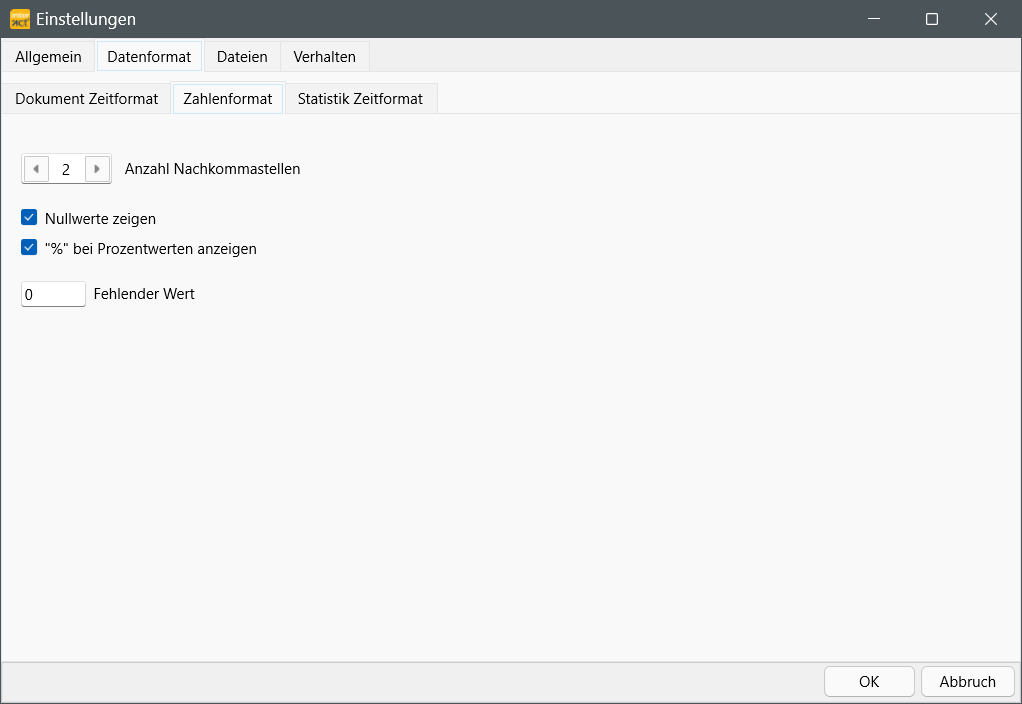The height and width of the screenshot is (704, 1022).
Task: Click the Anzahl Nachkommastellen label
Action: 212,169
